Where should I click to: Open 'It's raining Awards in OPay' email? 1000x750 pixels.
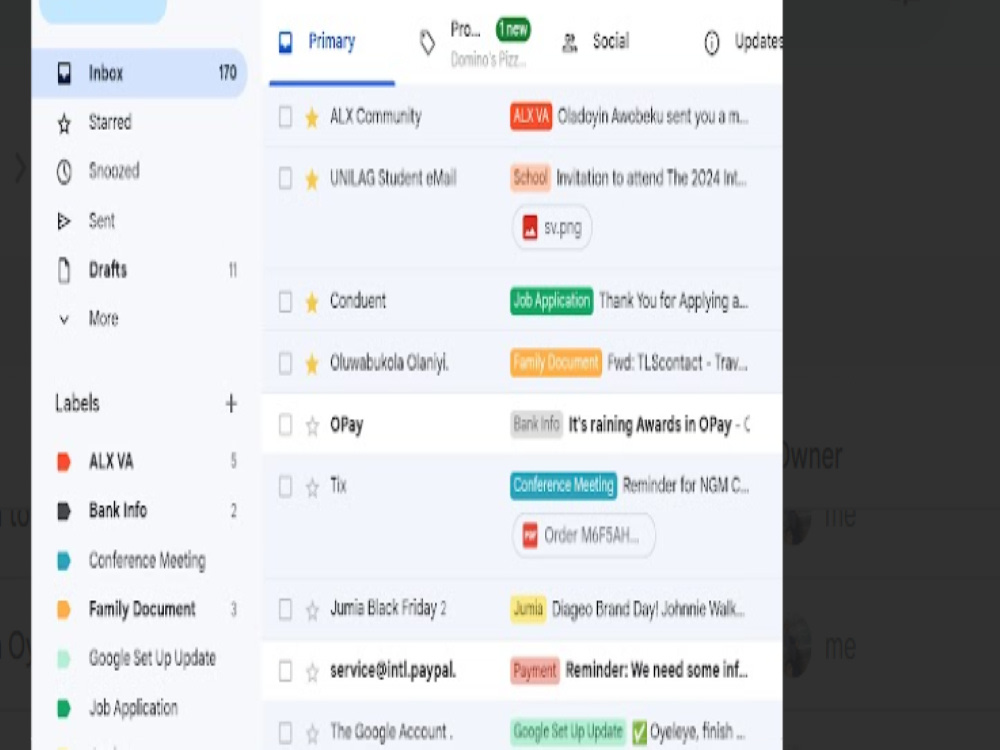point(523,425)
